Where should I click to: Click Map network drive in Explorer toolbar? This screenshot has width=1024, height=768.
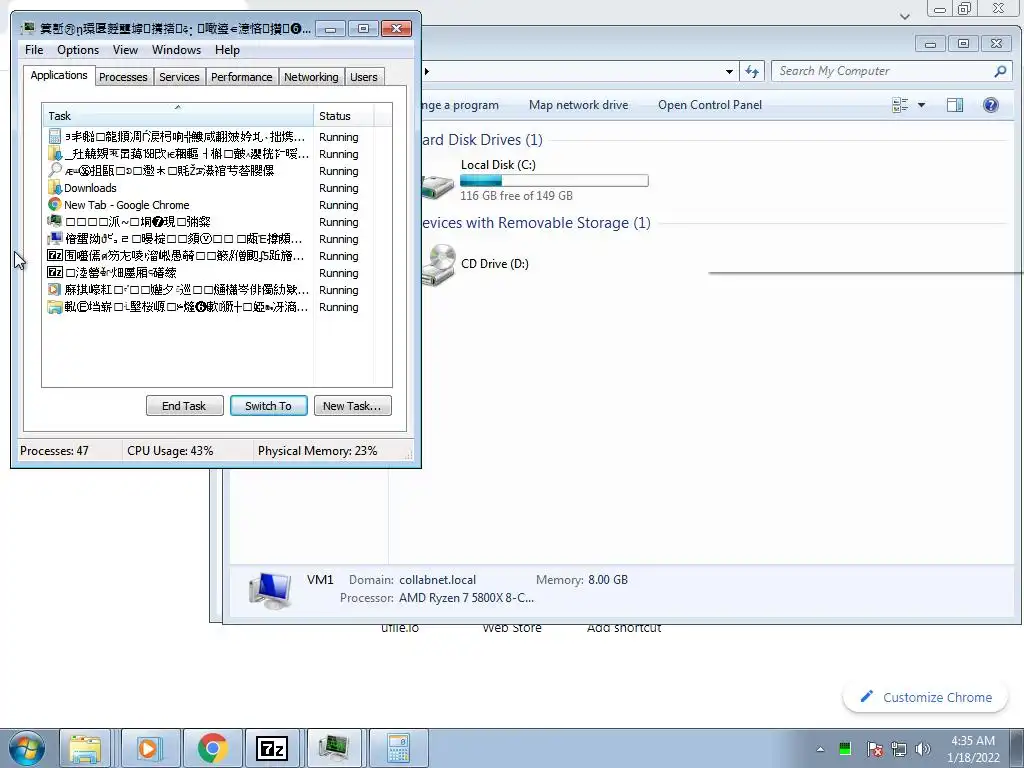tap(579, 105)
